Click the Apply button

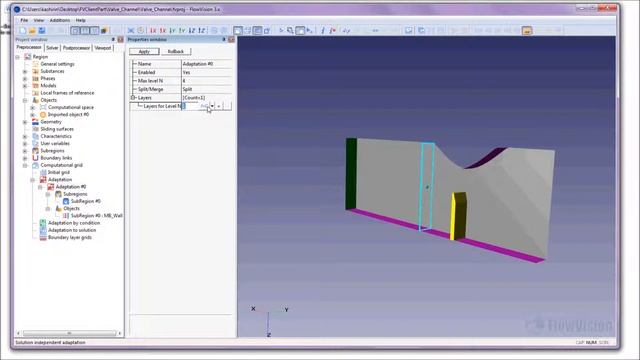click(x=144, y=51)
